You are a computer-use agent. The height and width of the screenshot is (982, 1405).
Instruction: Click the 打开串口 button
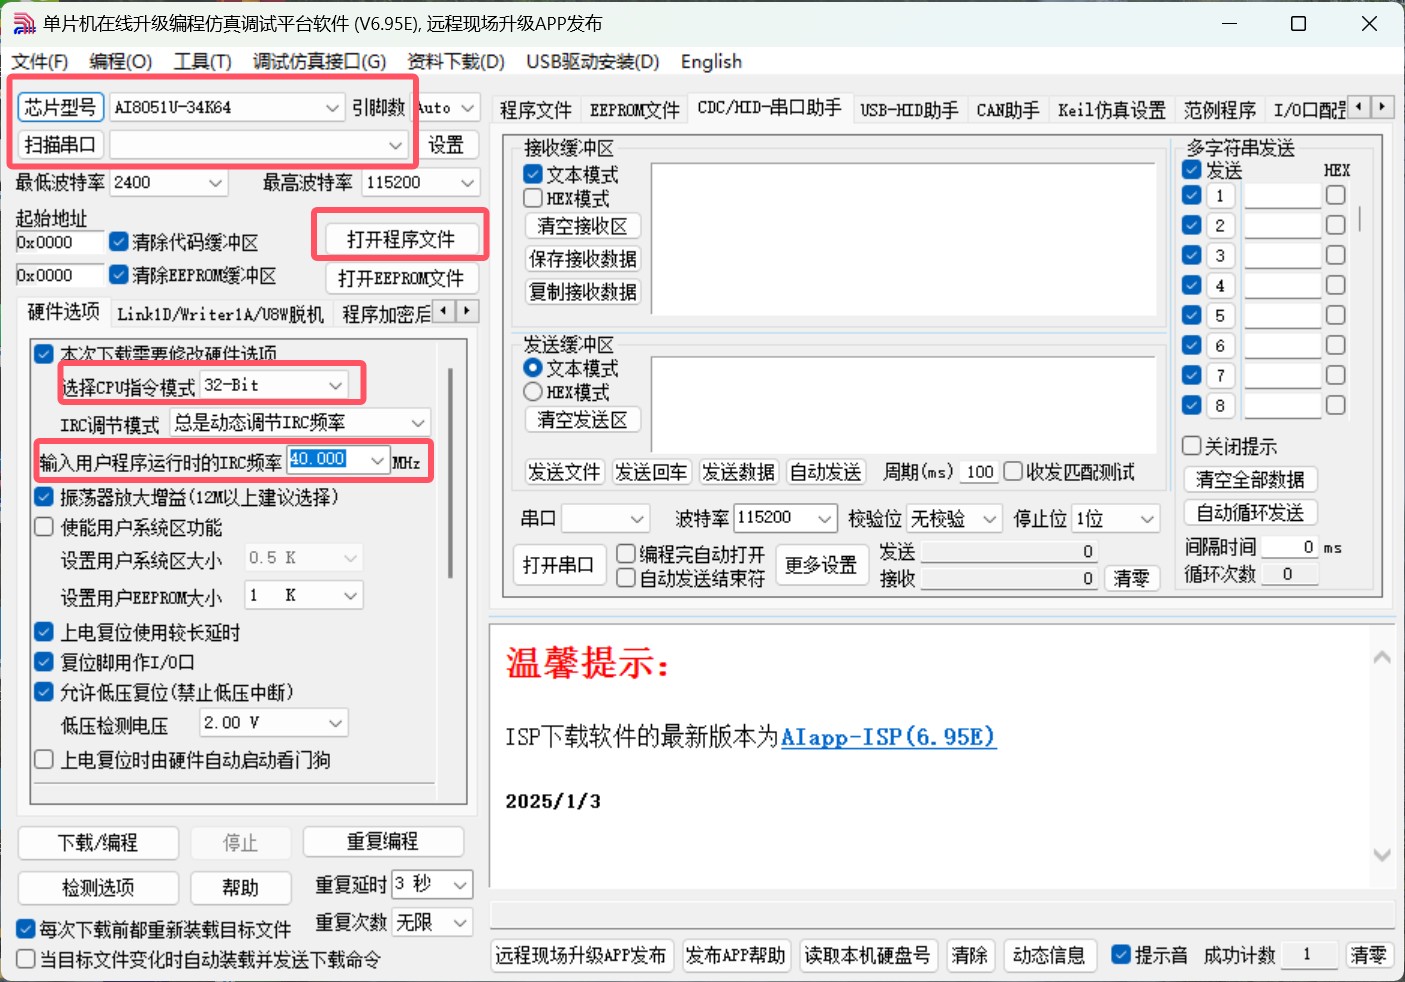[558, 565]
